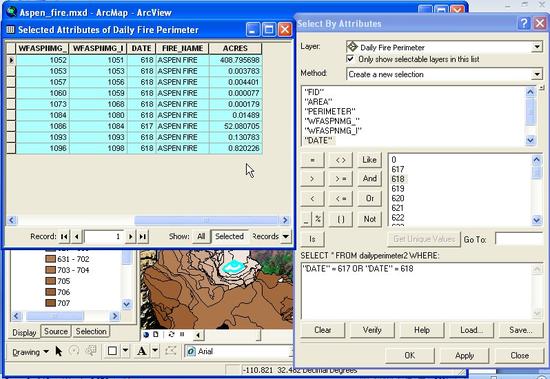Click the 705 brown legend color swatch
The height and width of the screenshot is (379, 550).
(x=51, y=281)
